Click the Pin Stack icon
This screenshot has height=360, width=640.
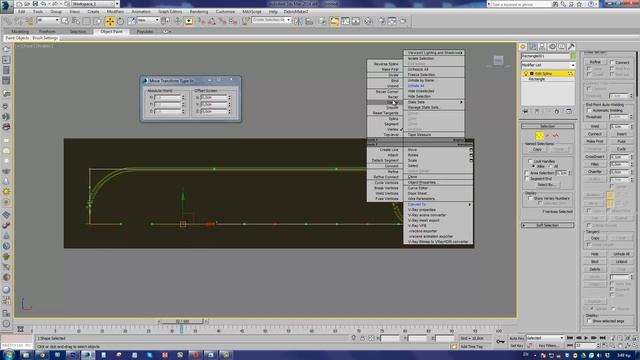(x=526, y=111)
